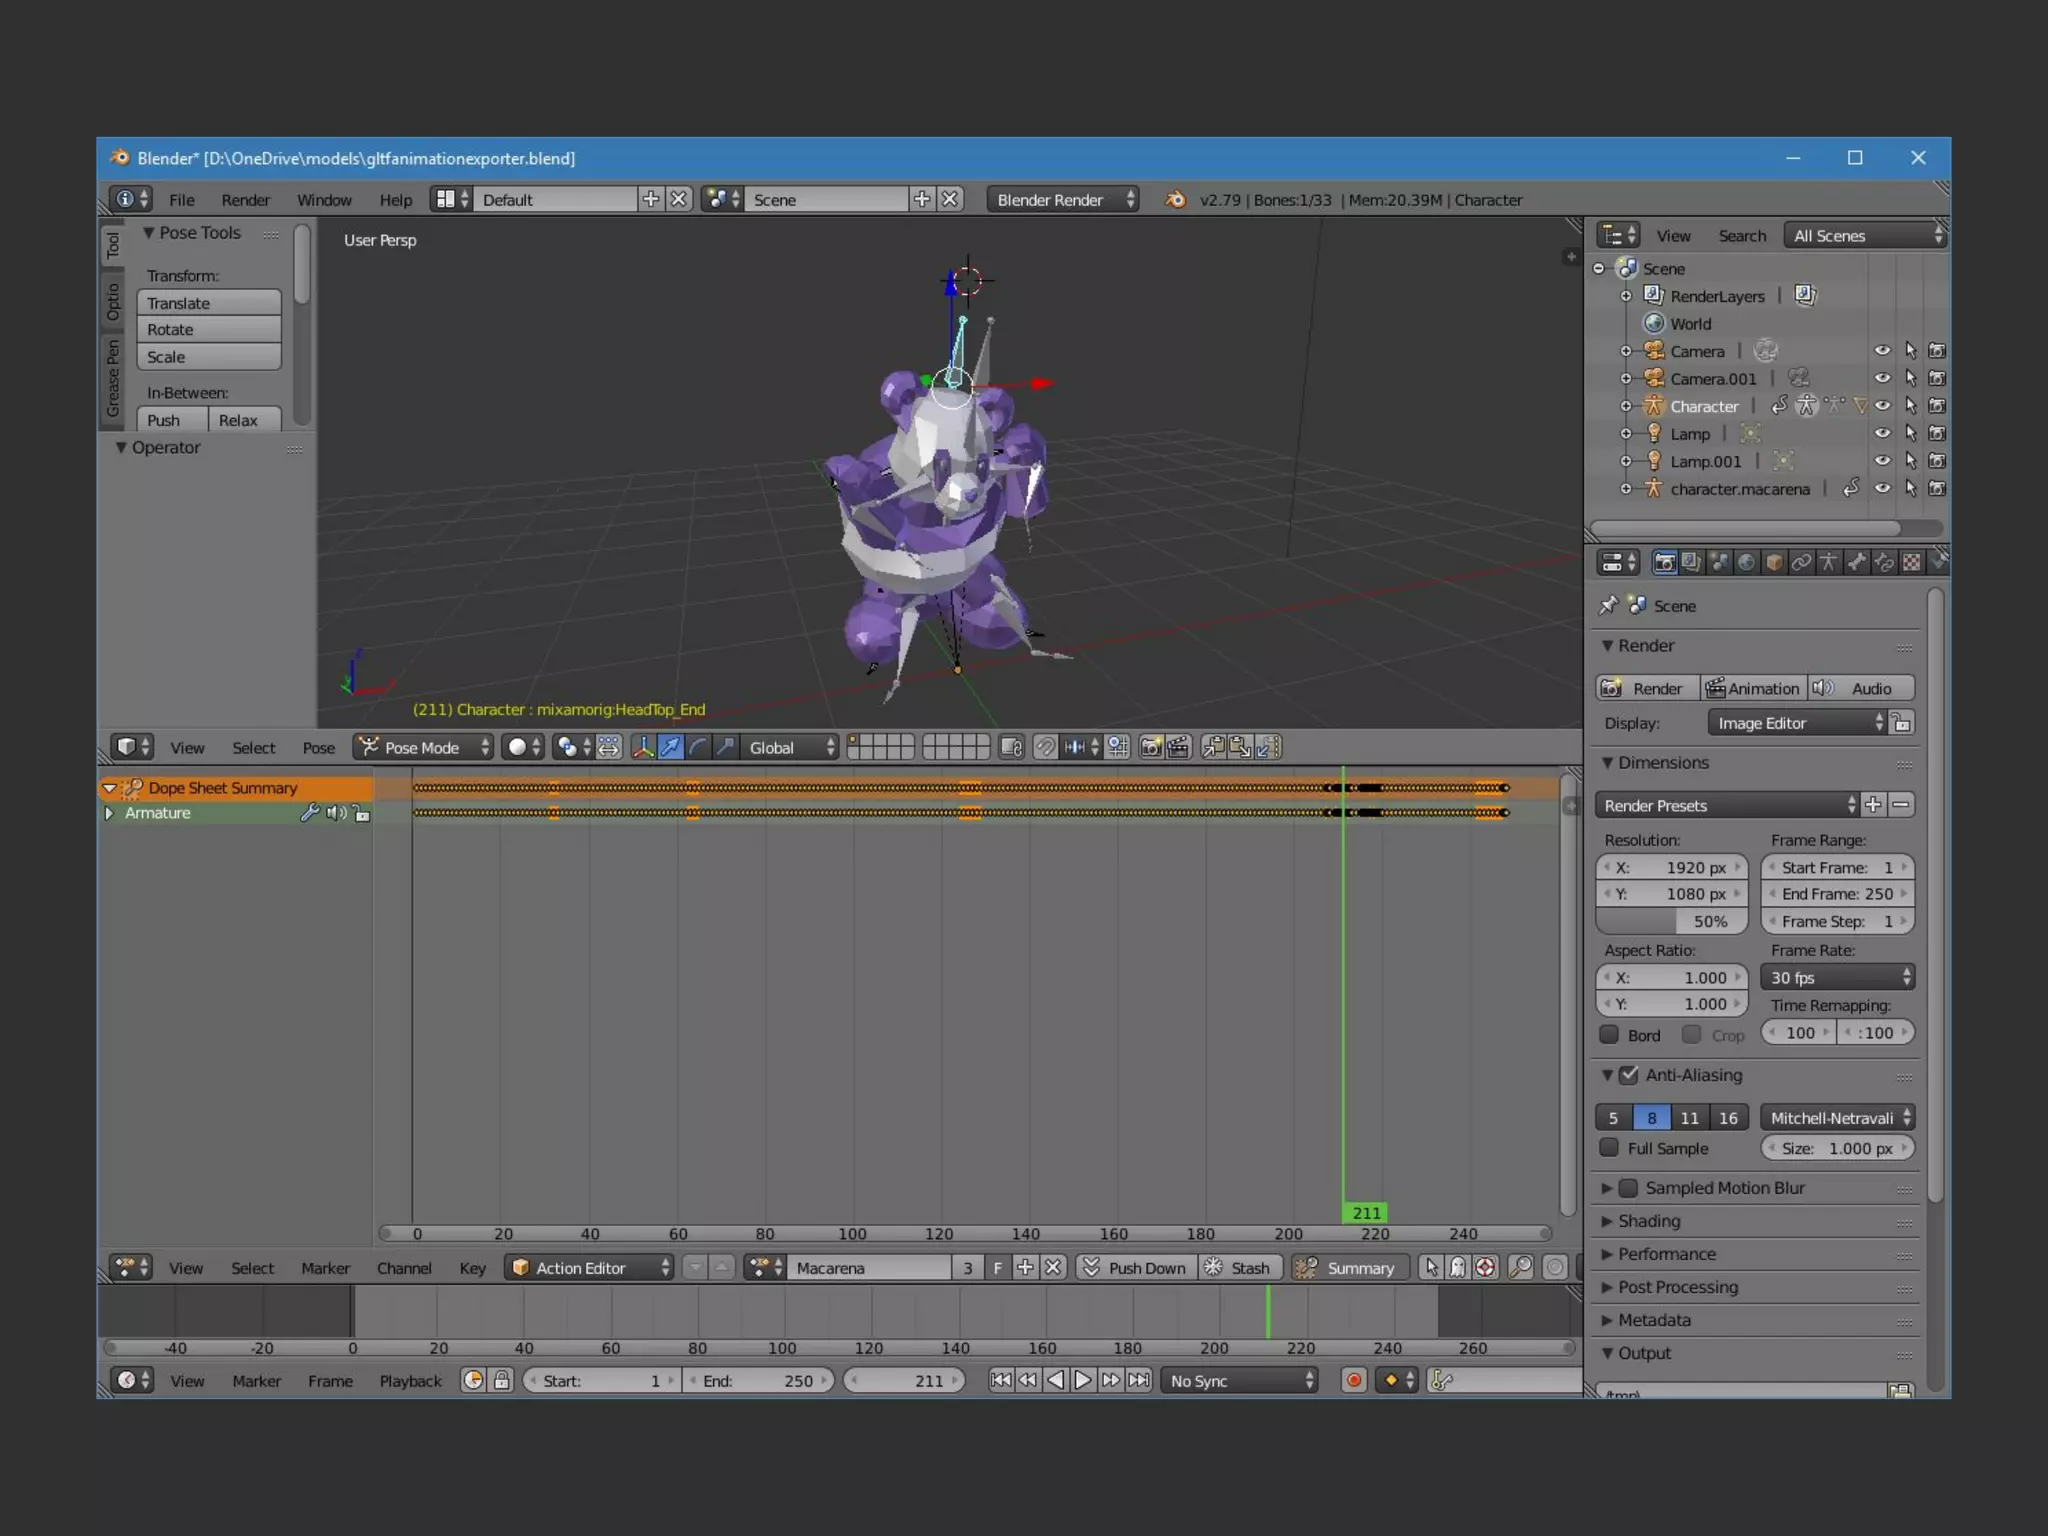This screenshot has height=1536, width=2048.
Task: Click the Relax pose button
Action: 243,420
